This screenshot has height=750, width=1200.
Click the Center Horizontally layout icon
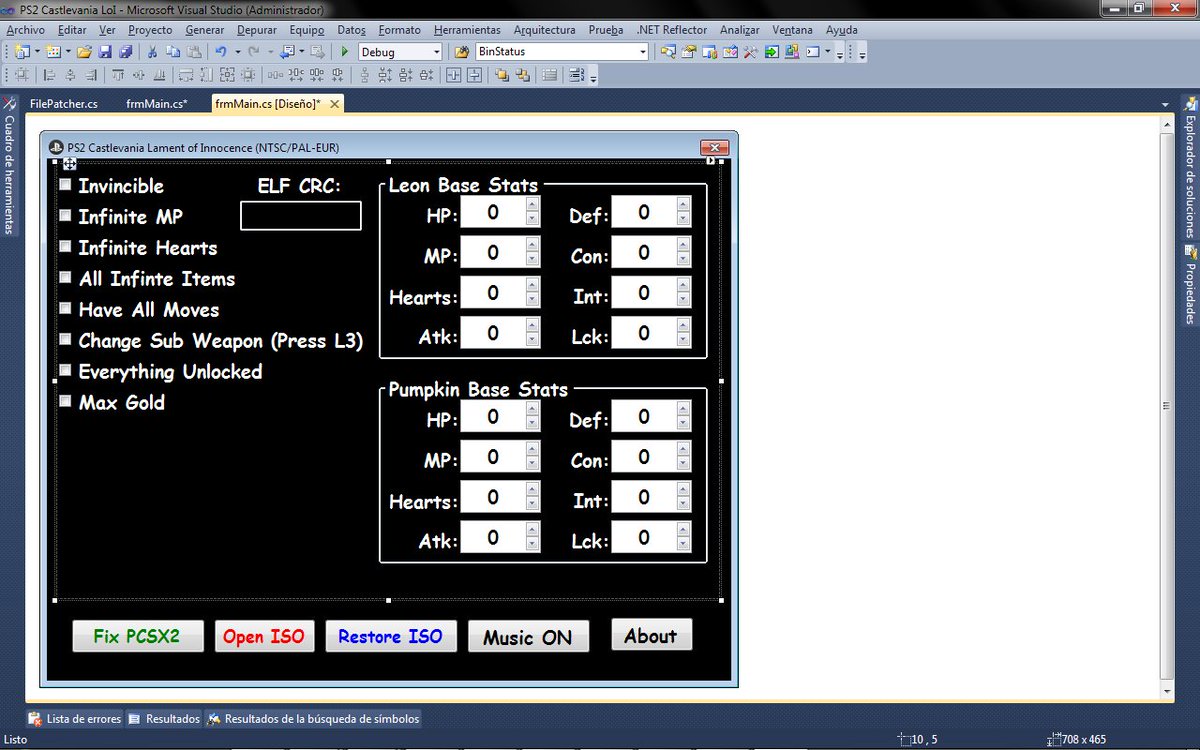tap(454, 75)
